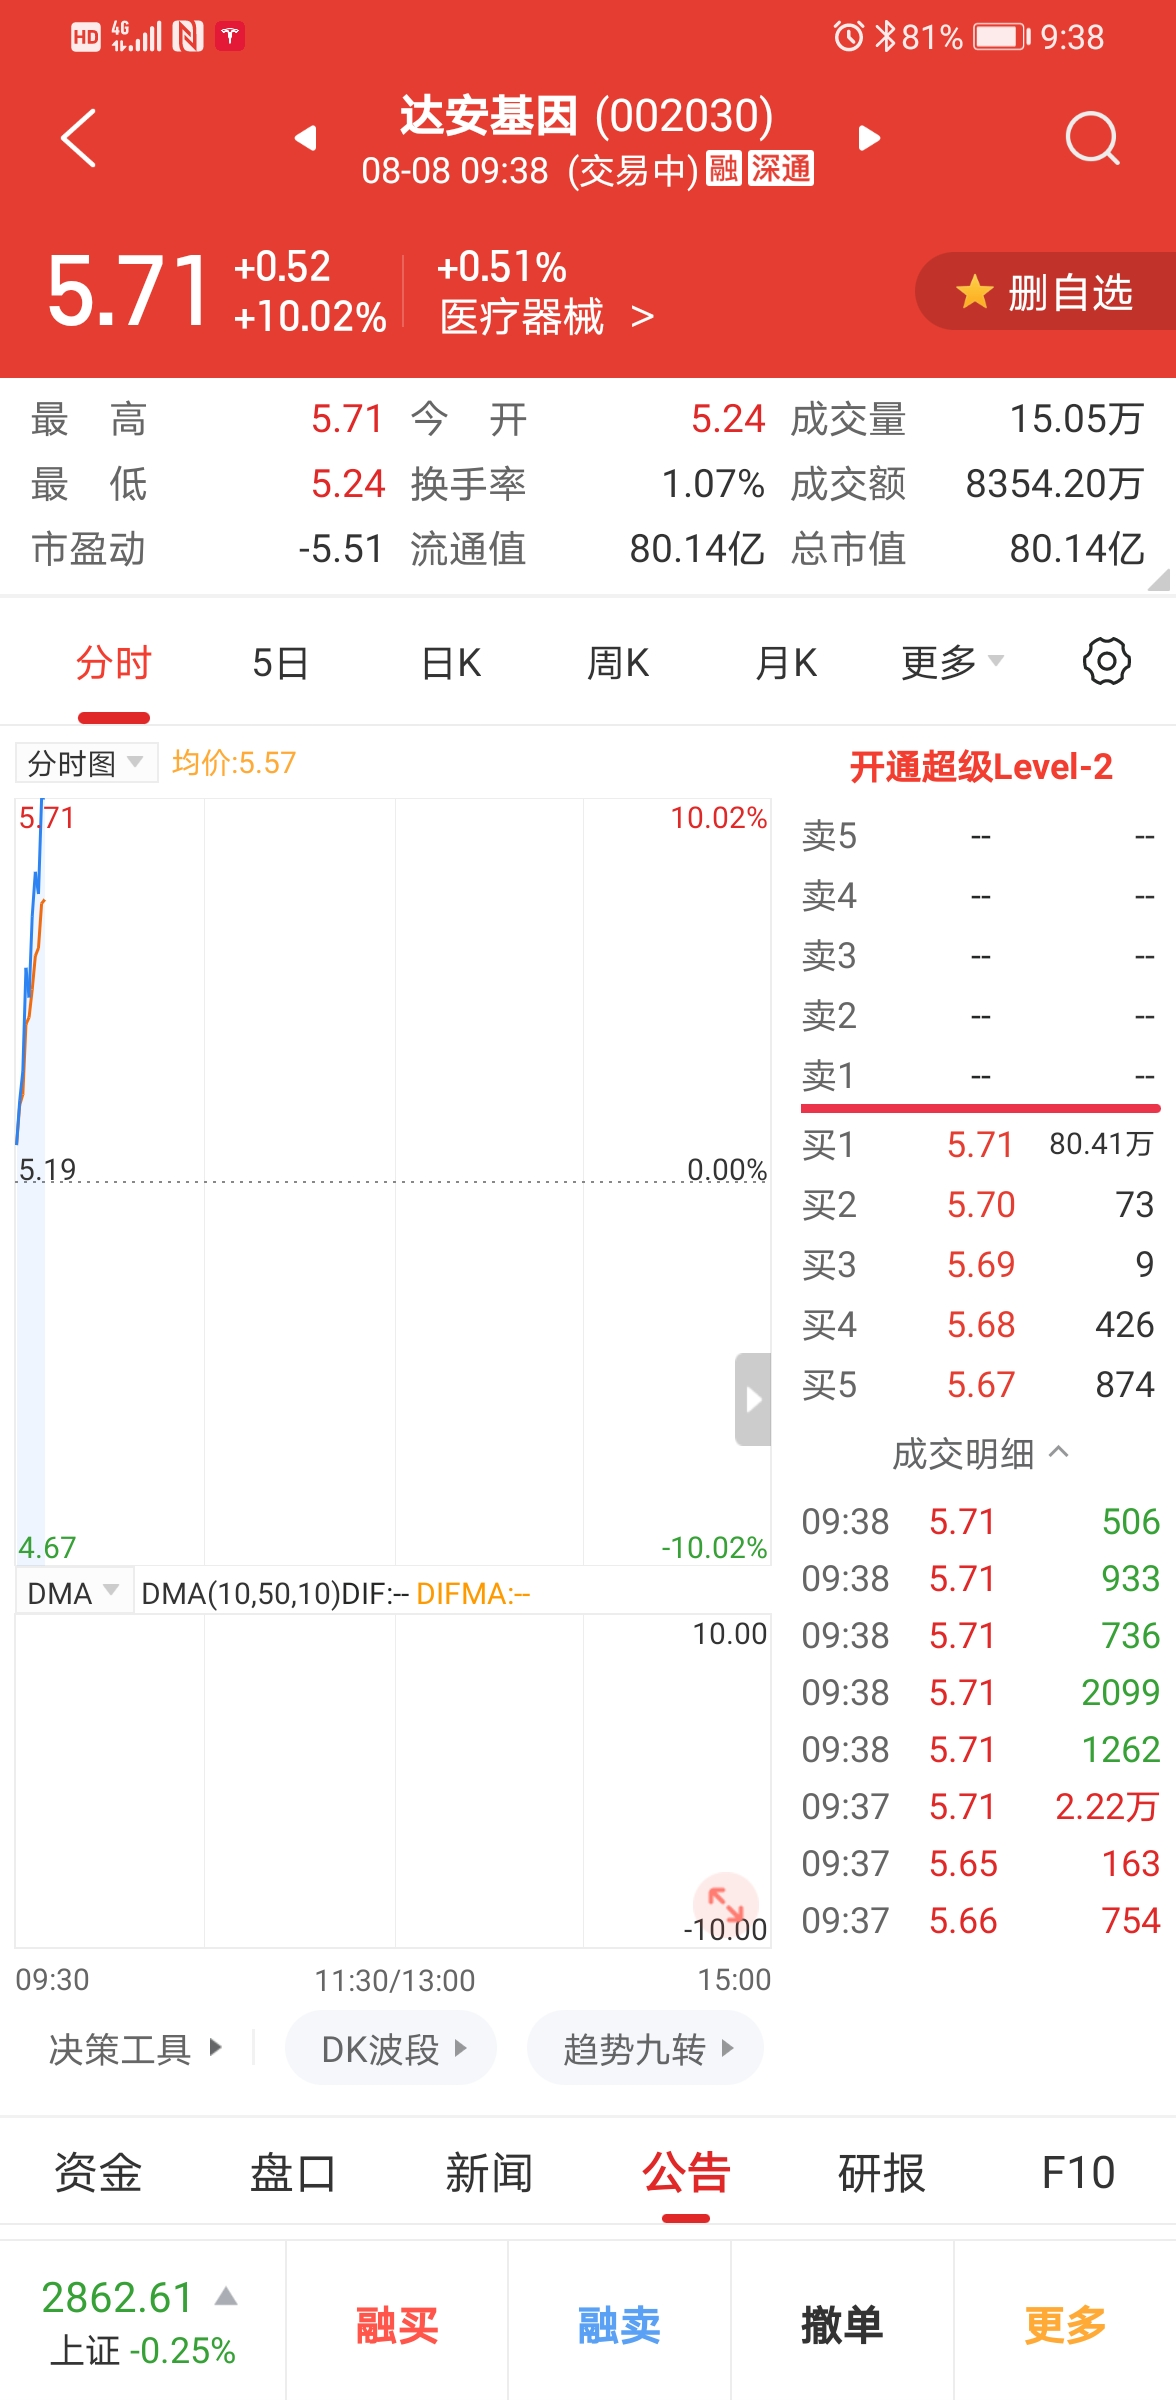The height and width of the screenshot is (2400, 1176).
Task: Click the fullscreen expand chart icon
Action: 725,1901
